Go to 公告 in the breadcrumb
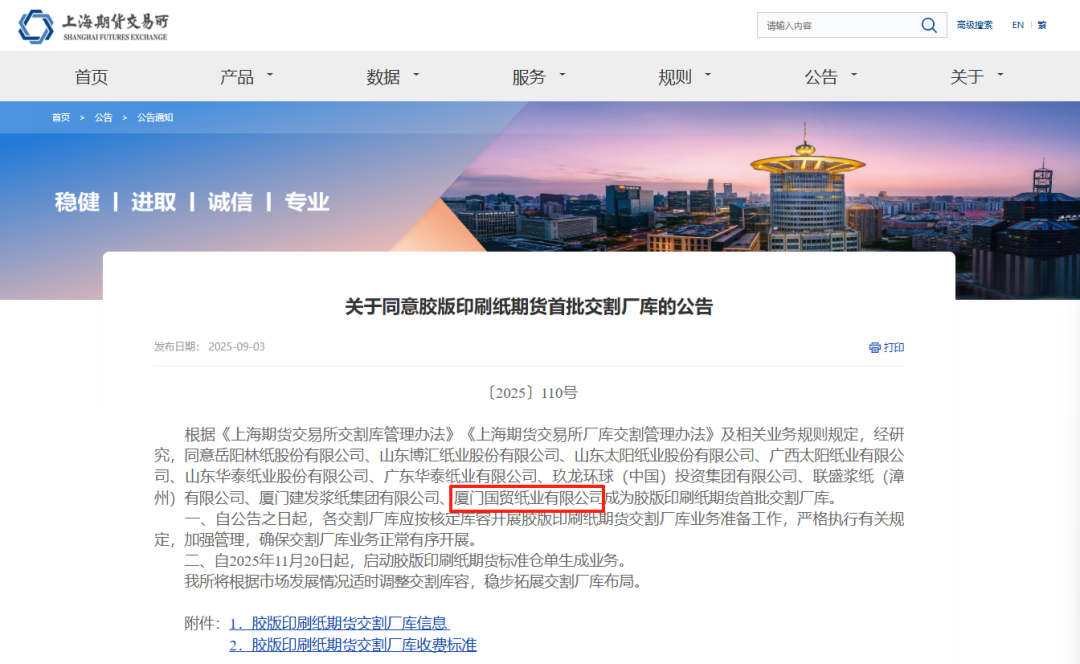 (x=103, y=118)
